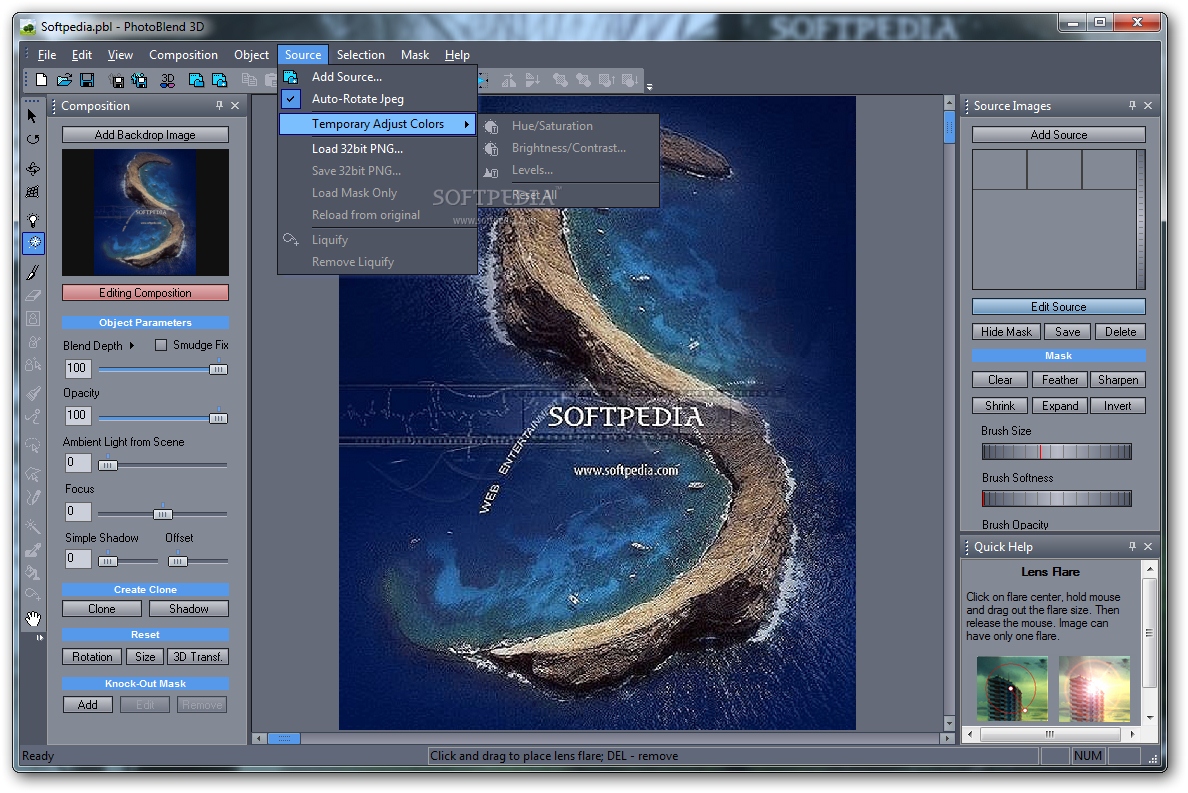This screenshot has height=793, width=1188.
Task: Reset Rotation with the Rotation button
Action: [x=92, y=657]
